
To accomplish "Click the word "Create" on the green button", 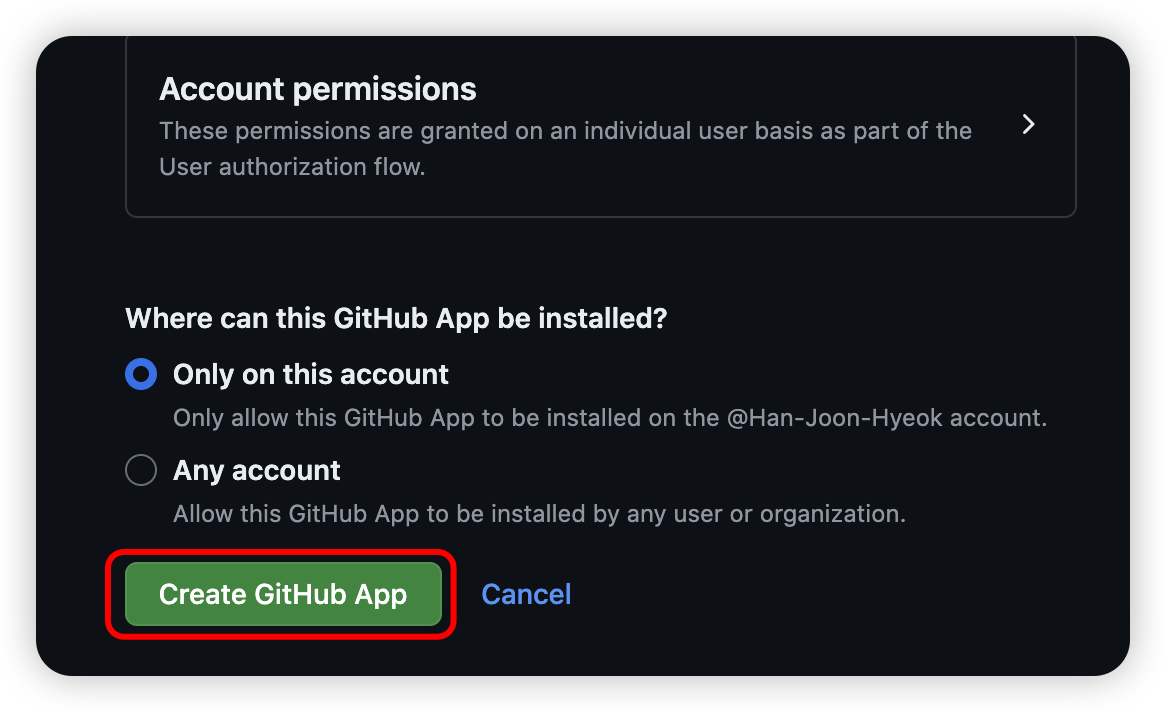I will tap(202, 594).
